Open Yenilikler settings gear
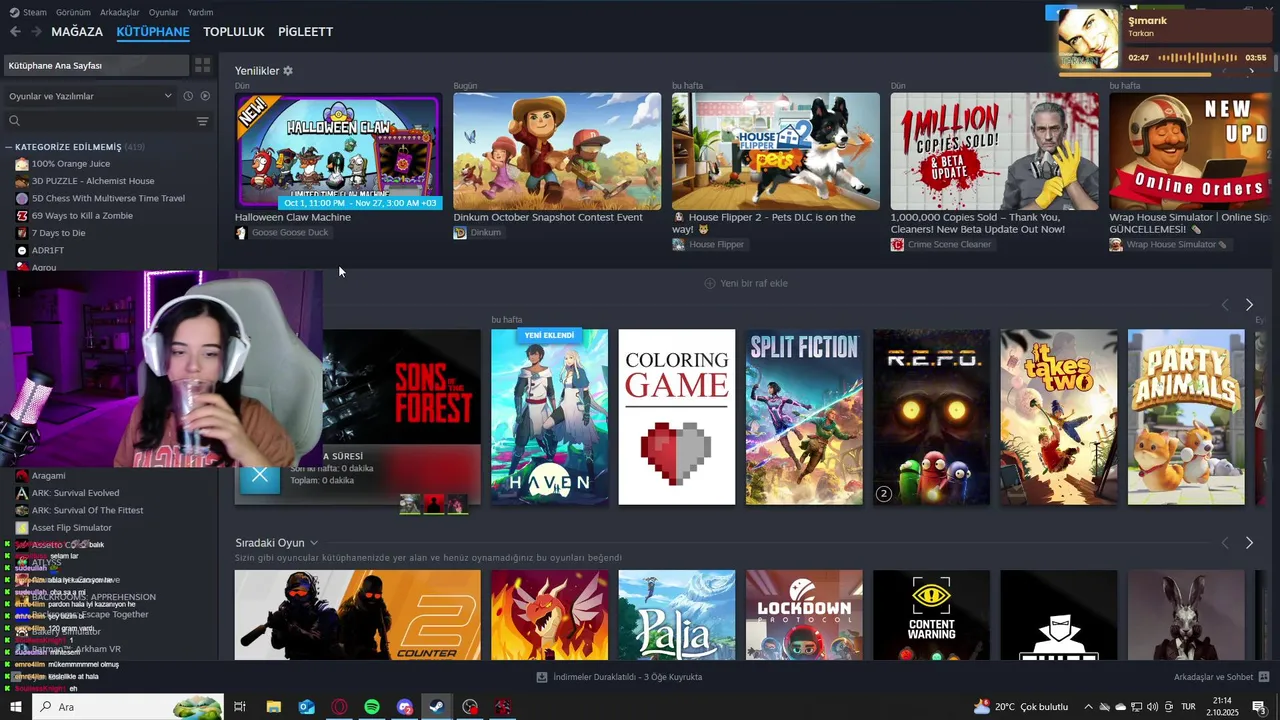1280x720 pixels. [288, 71]
